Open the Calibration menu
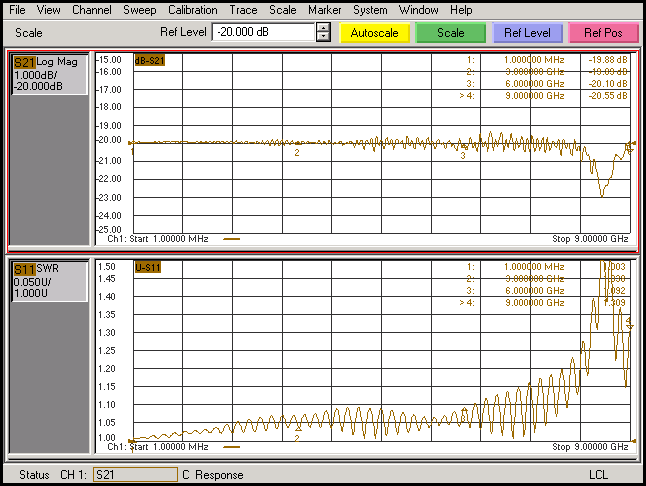This screenshot has width=646, height=486. (192, 10)
